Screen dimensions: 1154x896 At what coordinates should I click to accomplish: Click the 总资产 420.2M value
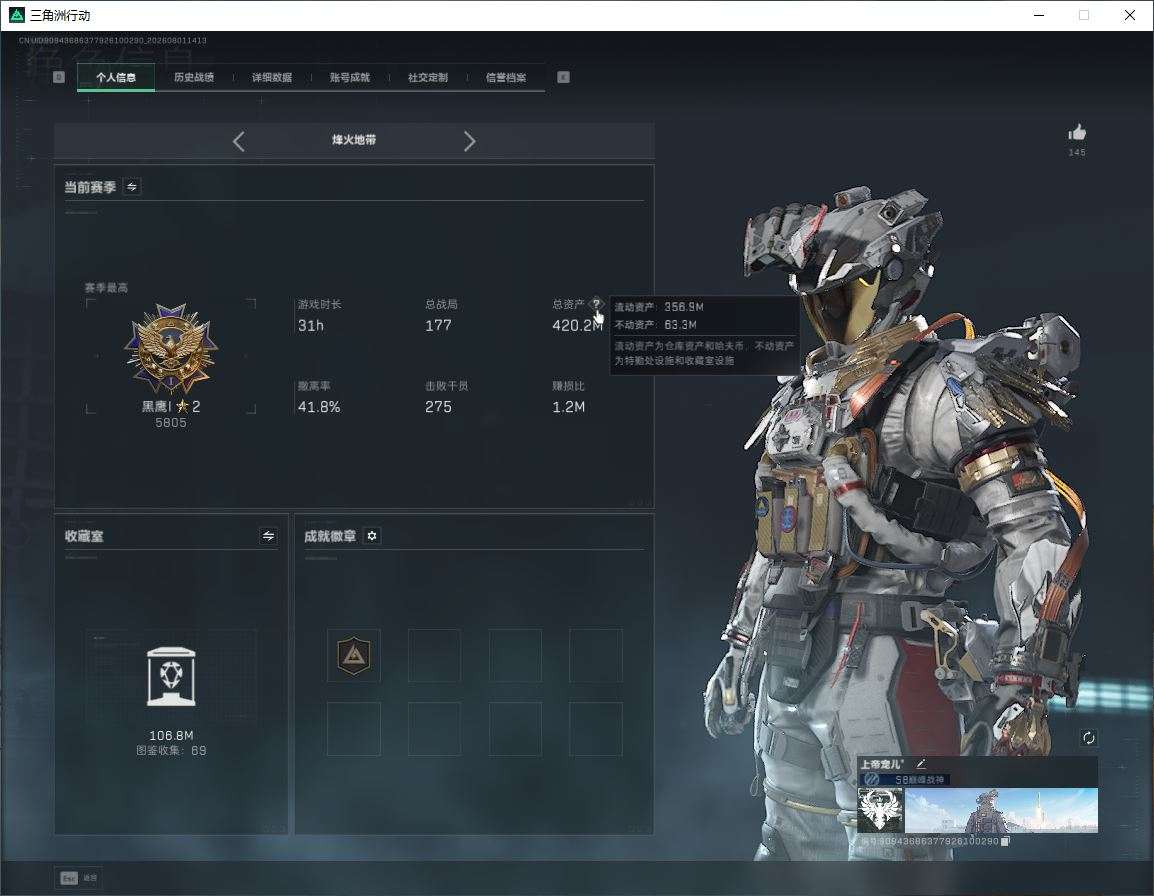577,325
